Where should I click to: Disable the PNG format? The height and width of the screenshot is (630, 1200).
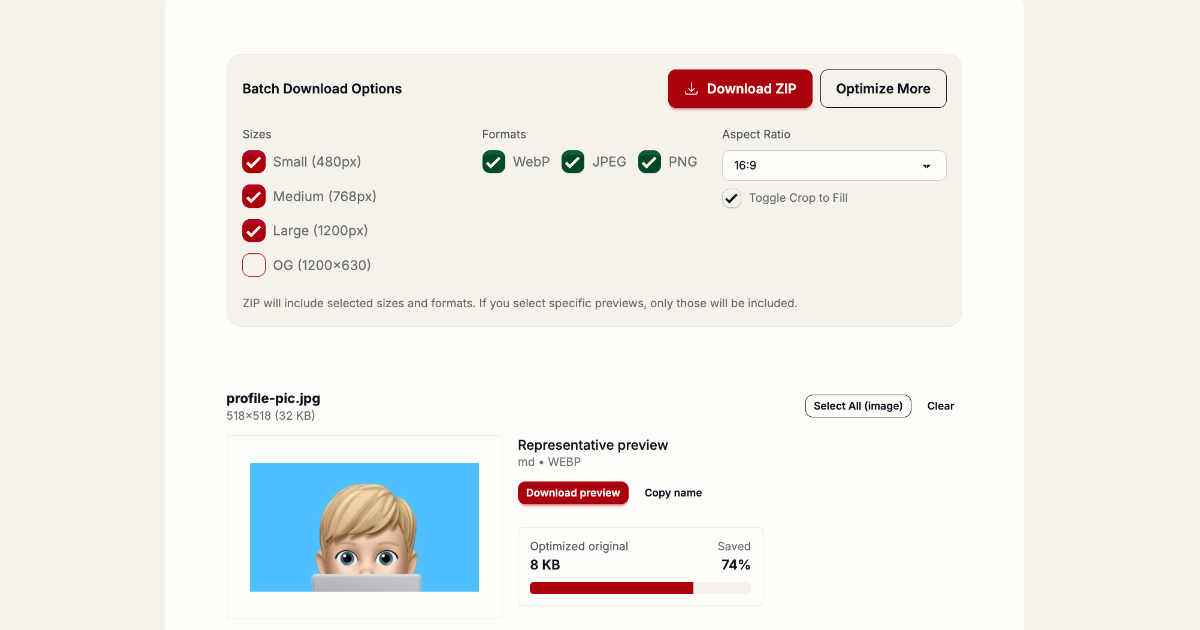pos(649,161)
